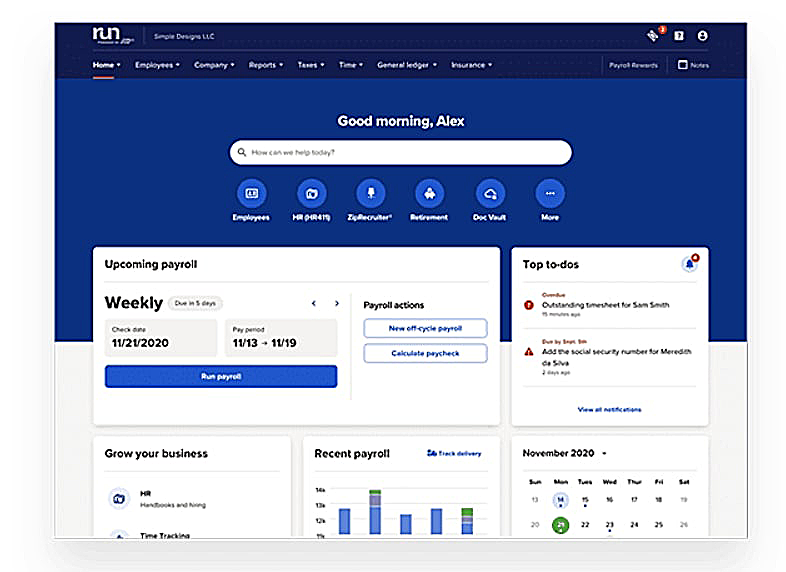Open the notifications tag icon with badge
The height and width of the screenshot is (572, 786).
pyautogui.click(x=654, y=35)
